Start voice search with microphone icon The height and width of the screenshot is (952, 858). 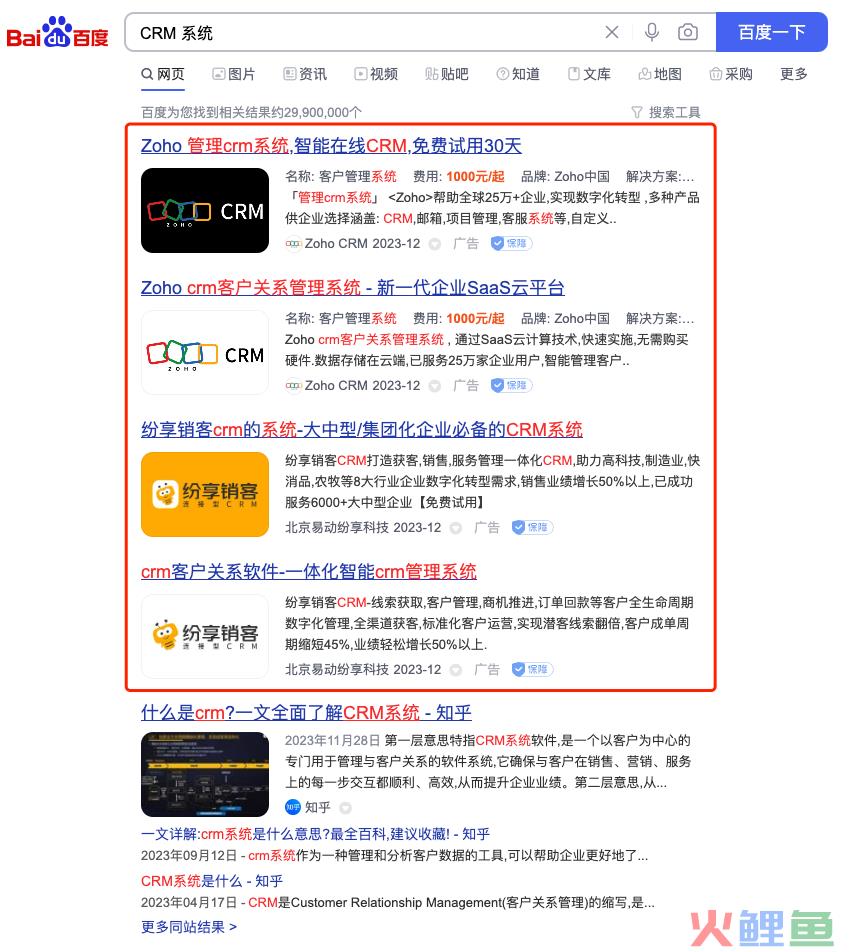(652, 32)
